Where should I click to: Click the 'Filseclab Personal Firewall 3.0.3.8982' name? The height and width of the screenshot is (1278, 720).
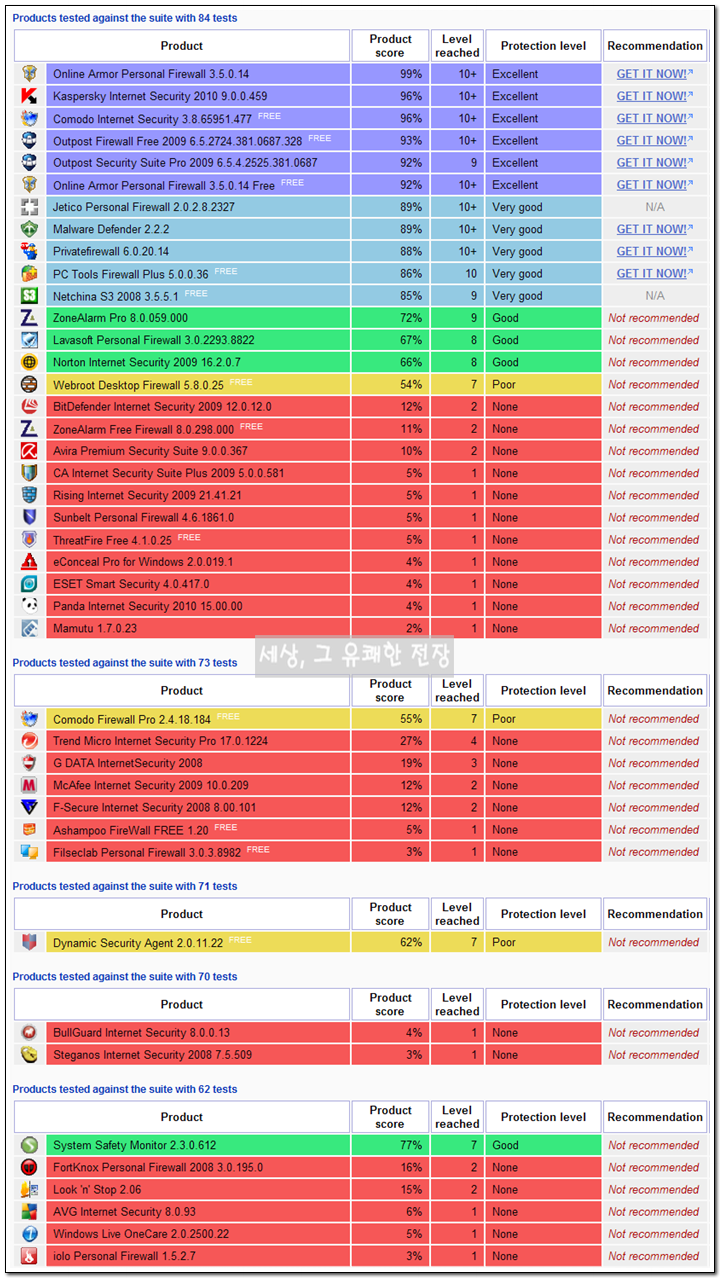pos(147,852)
